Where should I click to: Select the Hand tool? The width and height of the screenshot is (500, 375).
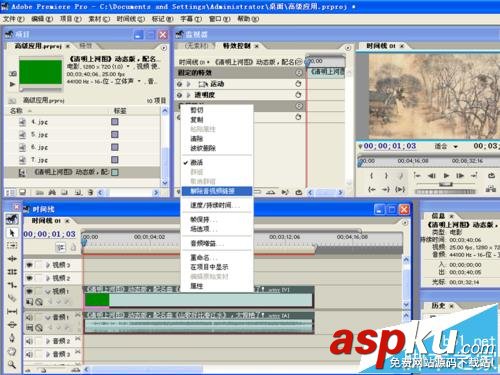click(x=12, y=351)
